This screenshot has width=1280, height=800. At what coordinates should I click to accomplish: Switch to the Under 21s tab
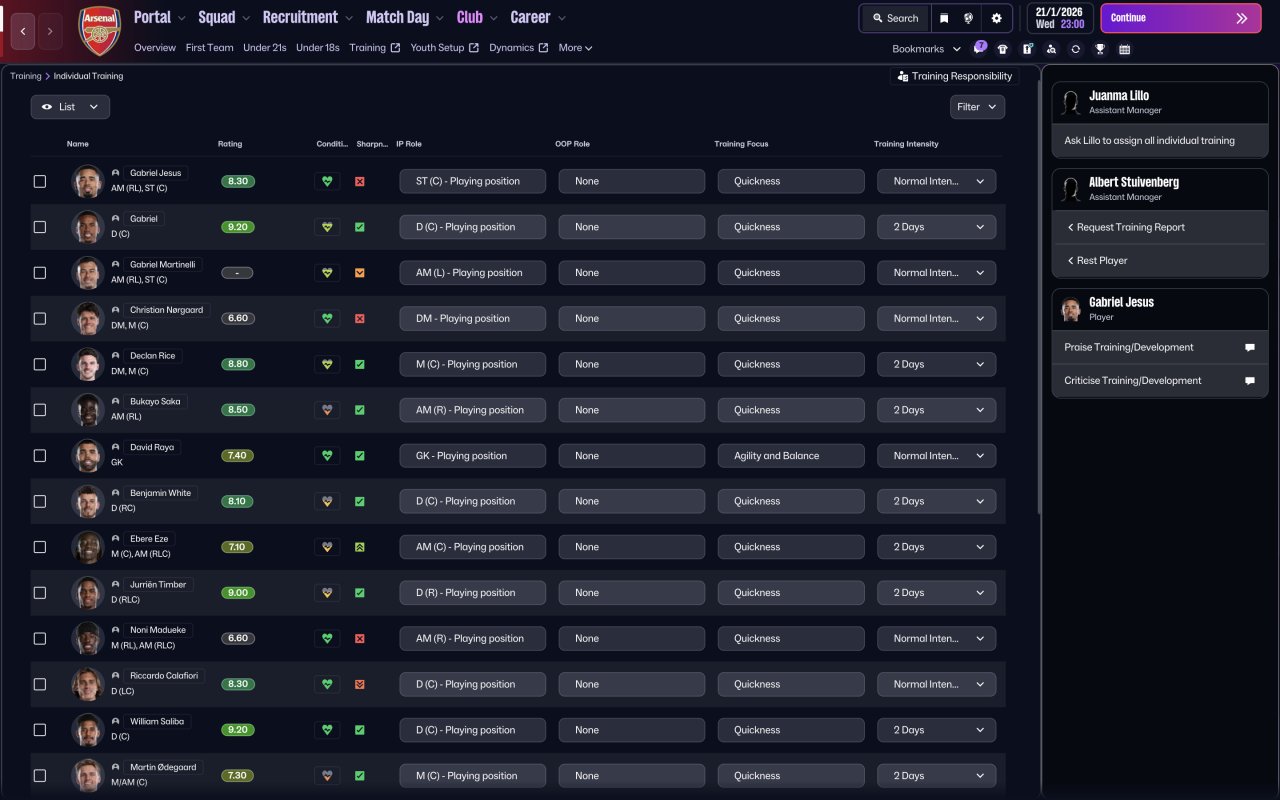click(264, 48)
